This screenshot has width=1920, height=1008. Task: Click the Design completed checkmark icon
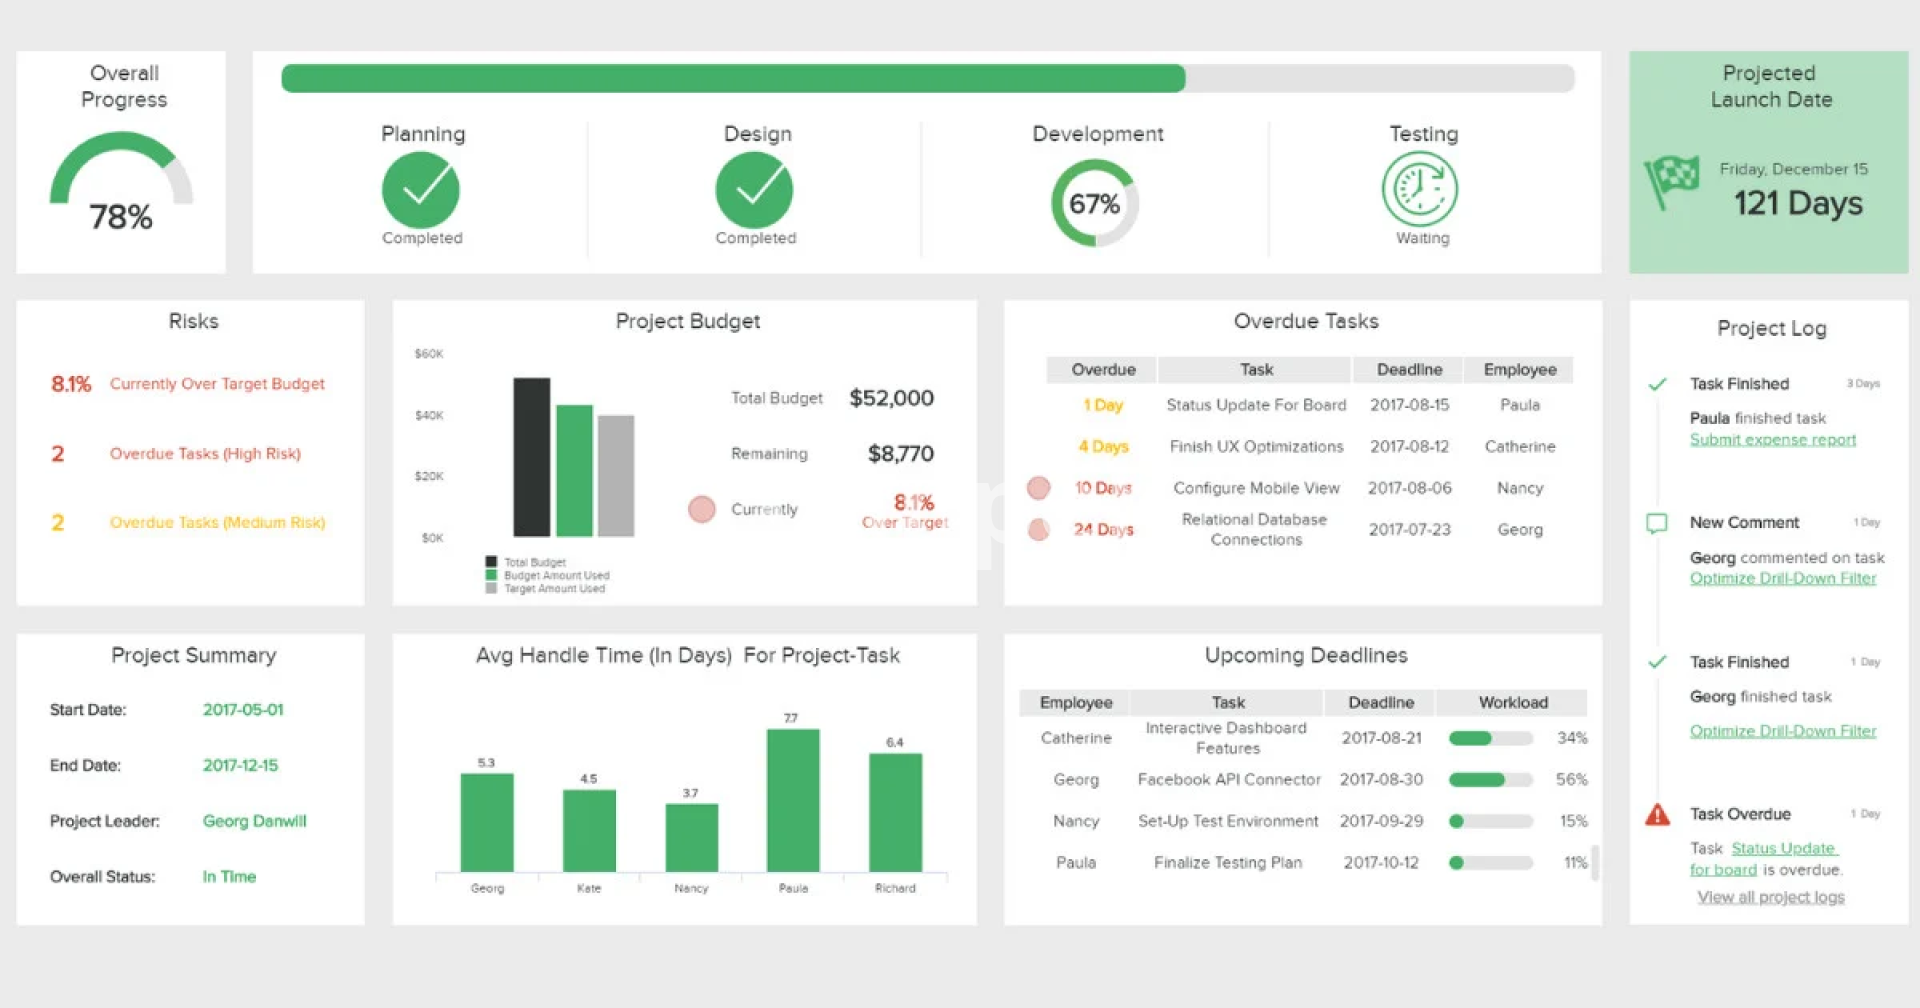(x=755, y=190)
